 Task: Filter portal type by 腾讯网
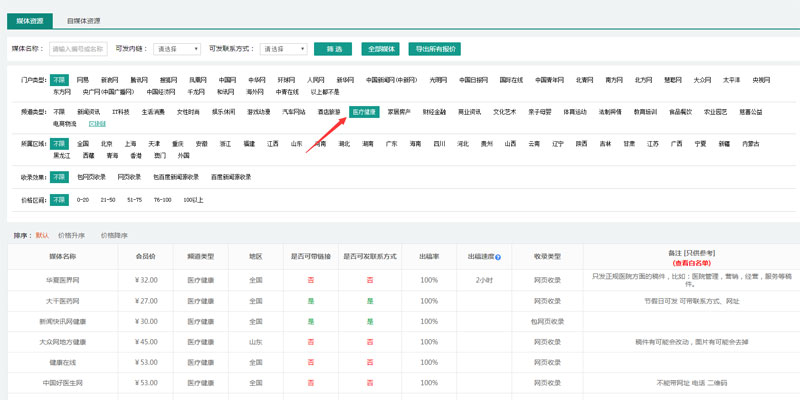(139, 80)
